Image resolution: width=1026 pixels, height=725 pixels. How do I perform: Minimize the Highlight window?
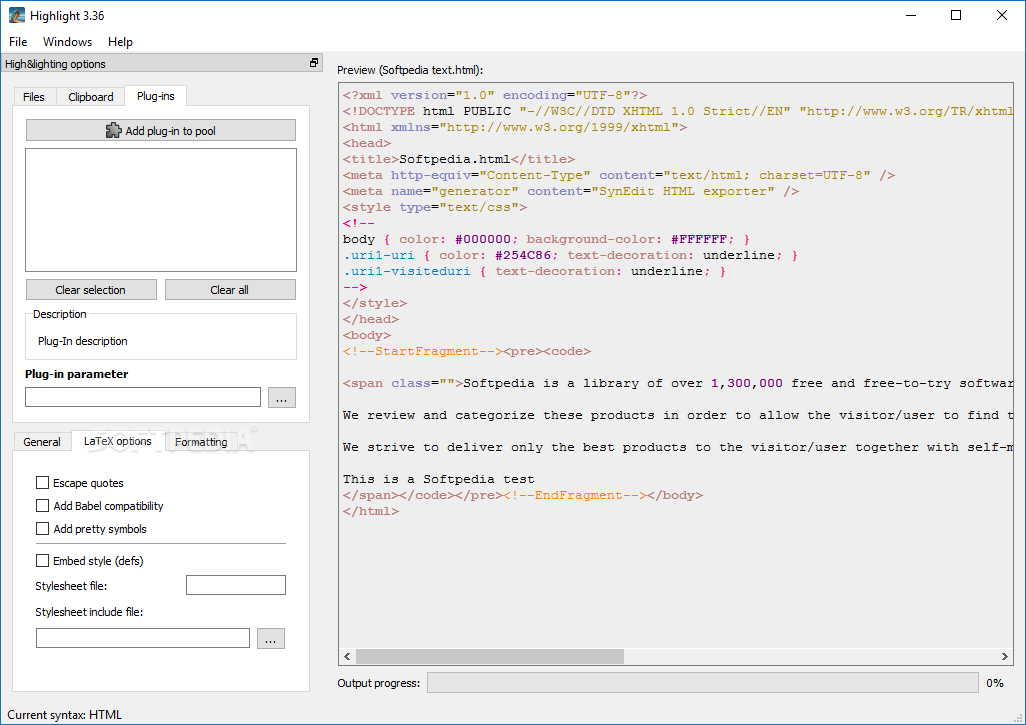[x=910, y=15]
